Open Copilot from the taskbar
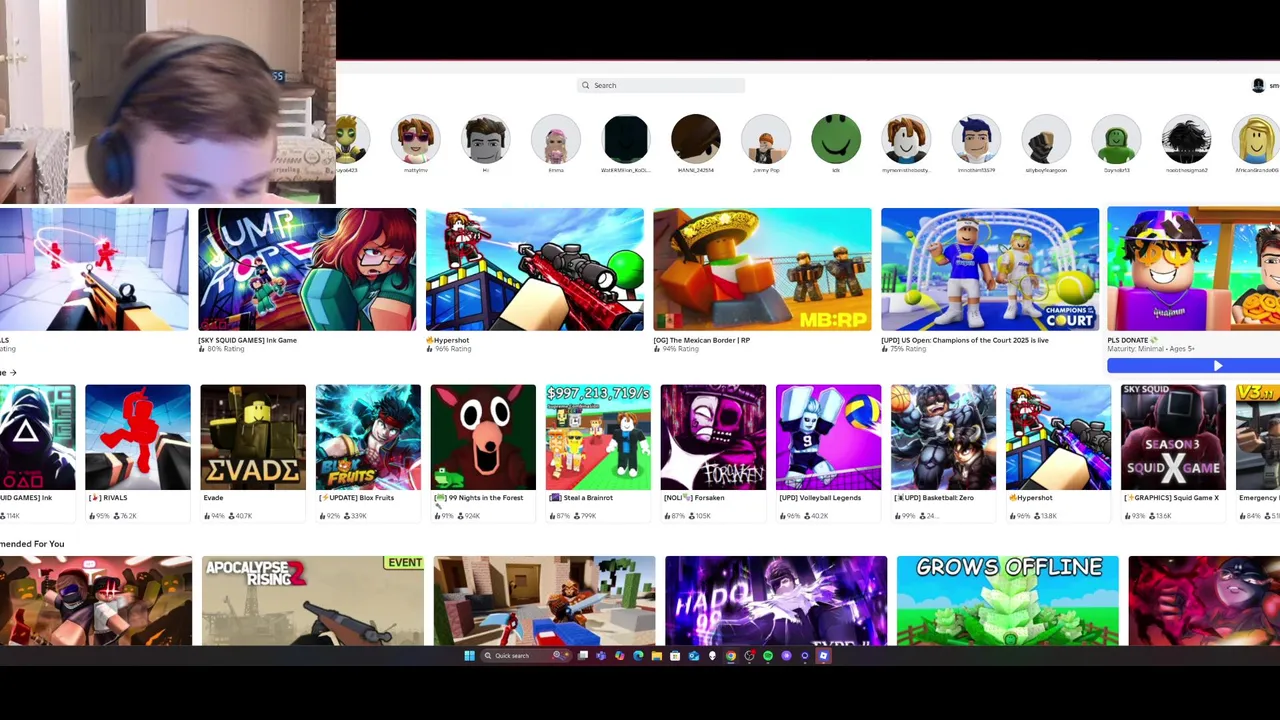The image size is (1280, 720). (619, 656)
